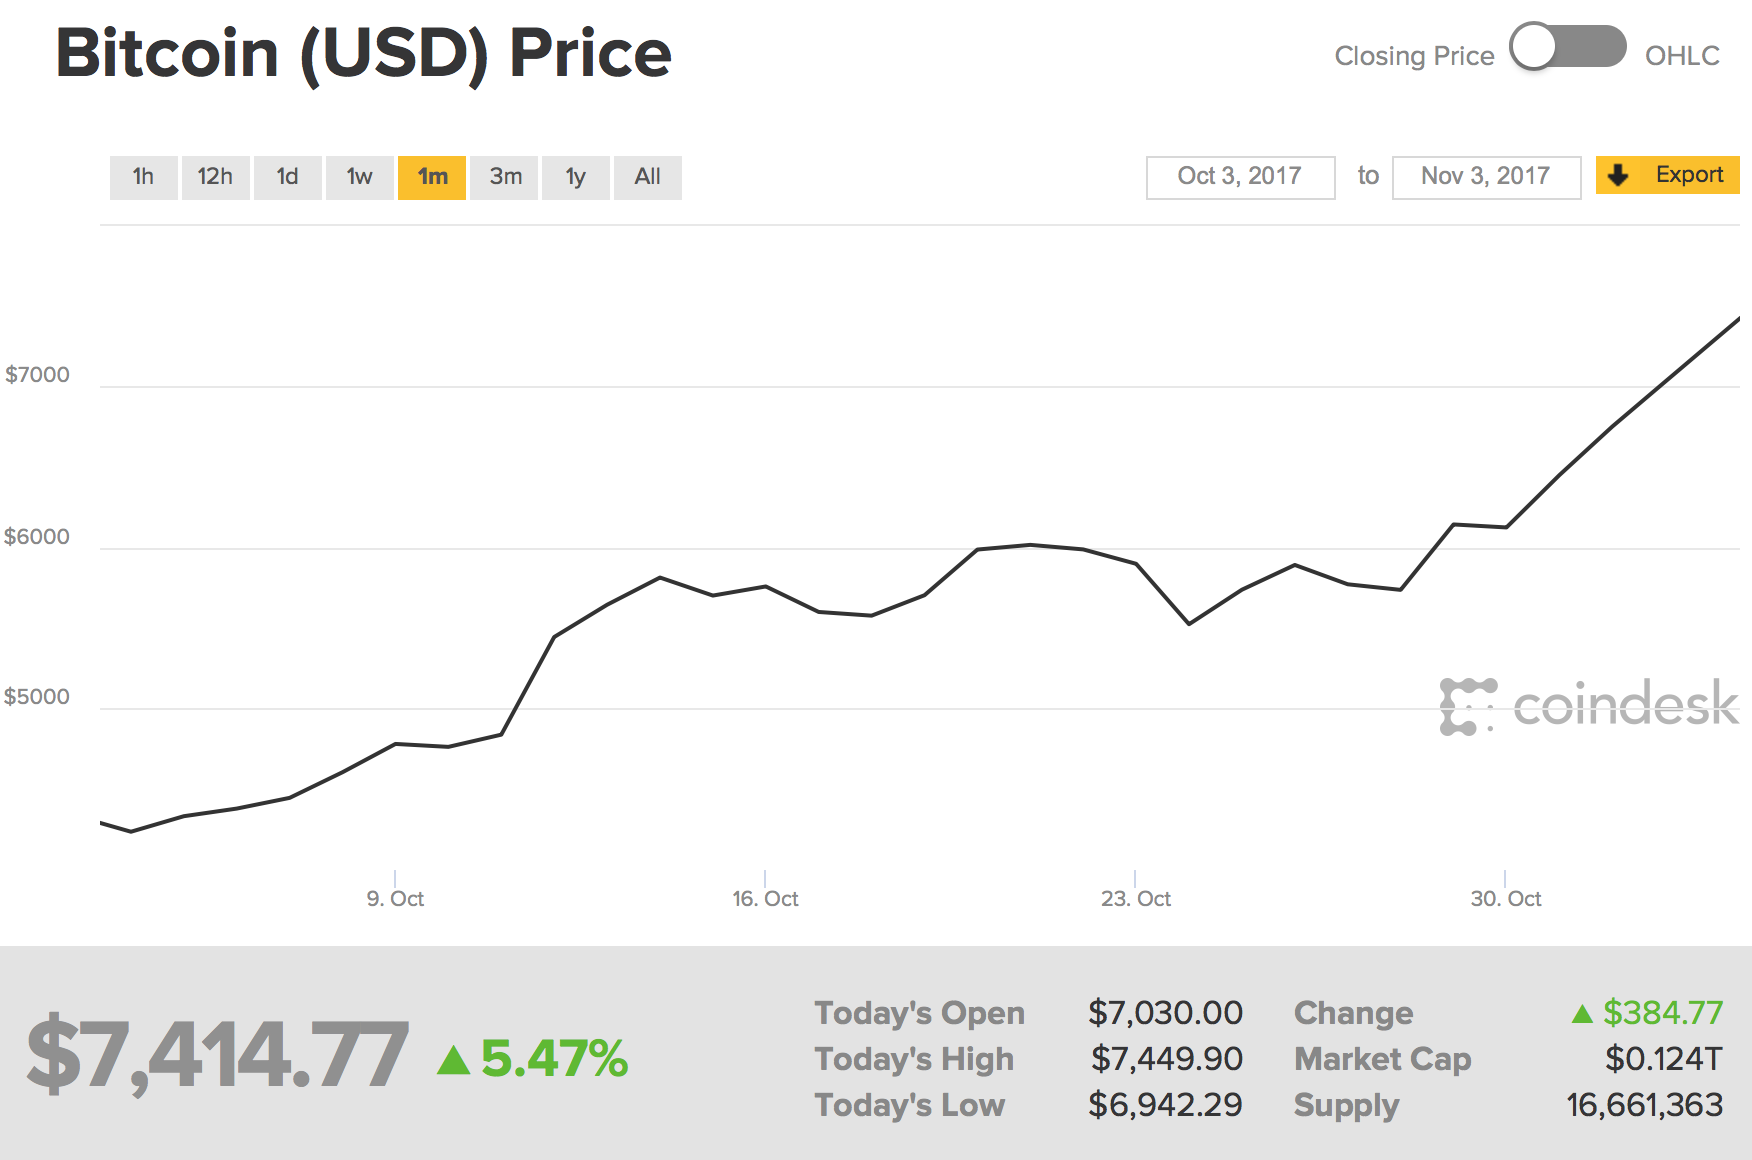This screenshot has width=1752, height=1160.
Task: Toggle the Closing Price/OHLC switch
Action: (x=1567, y=47)
